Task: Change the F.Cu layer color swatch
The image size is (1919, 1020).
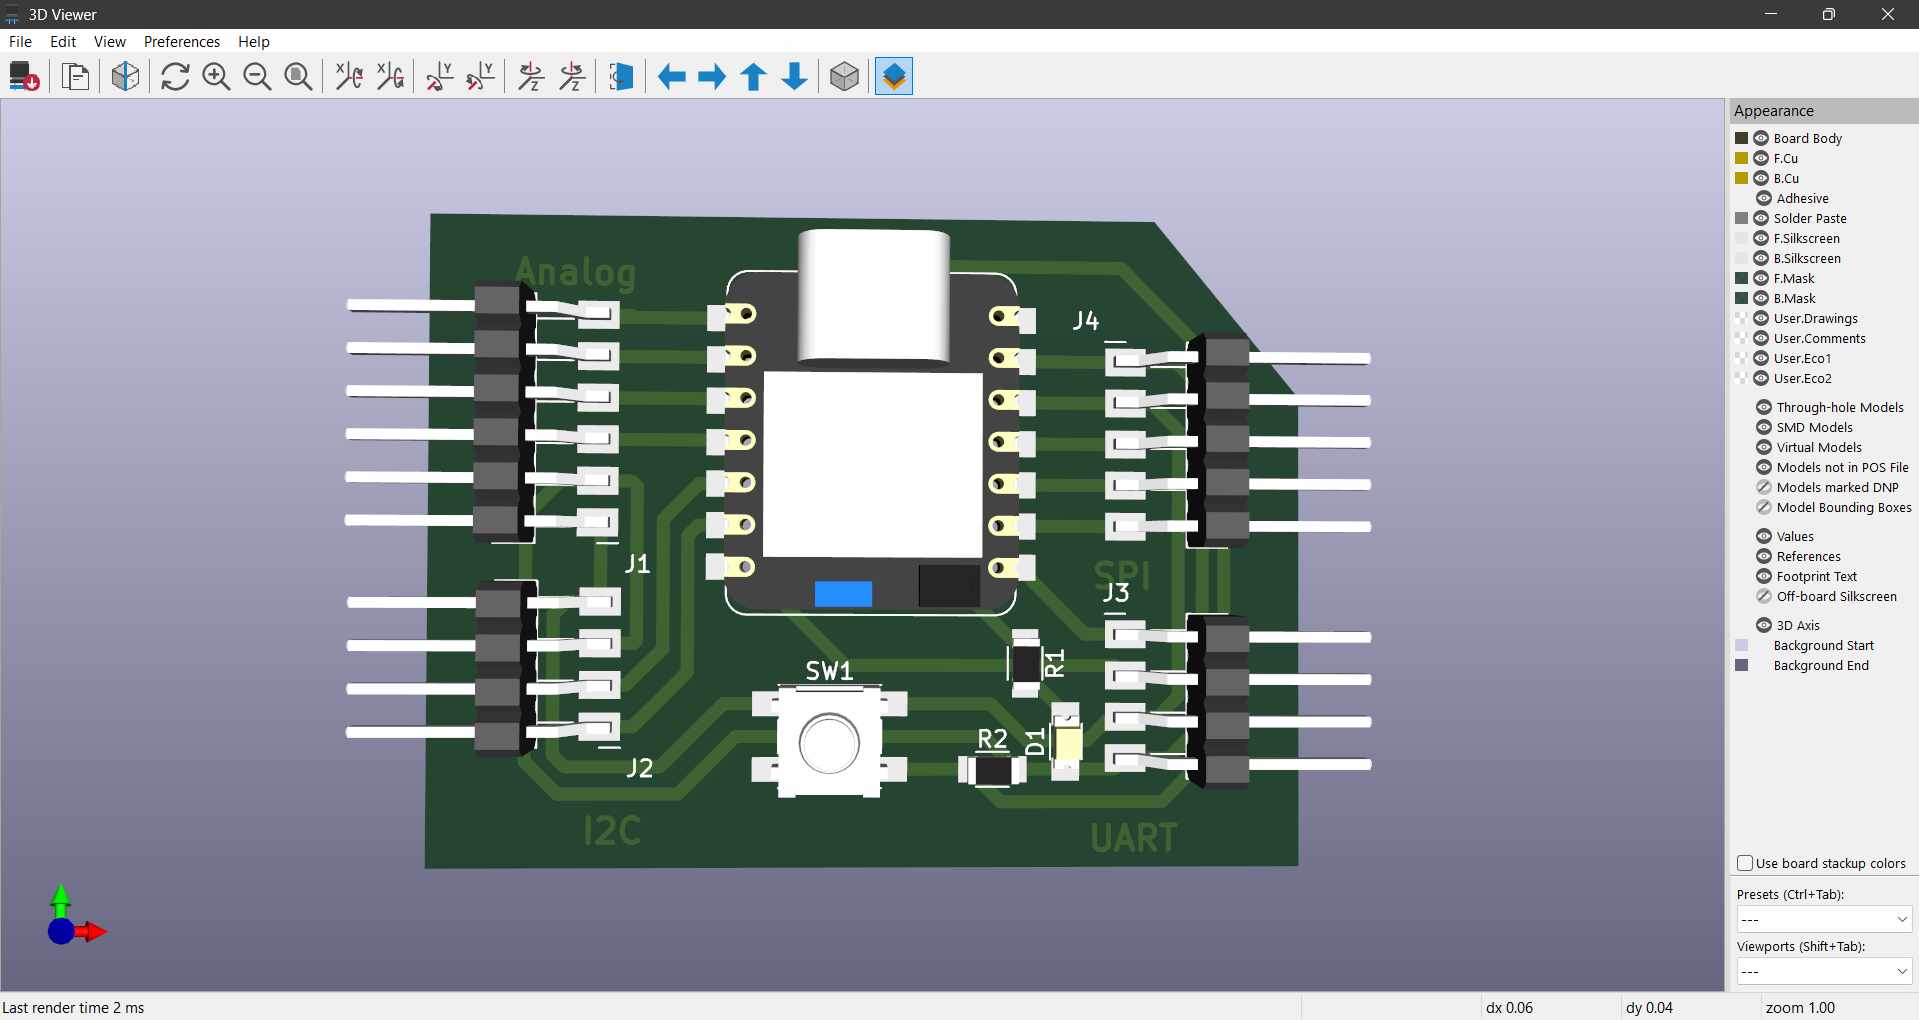Action: click(x=1741, y=158)
